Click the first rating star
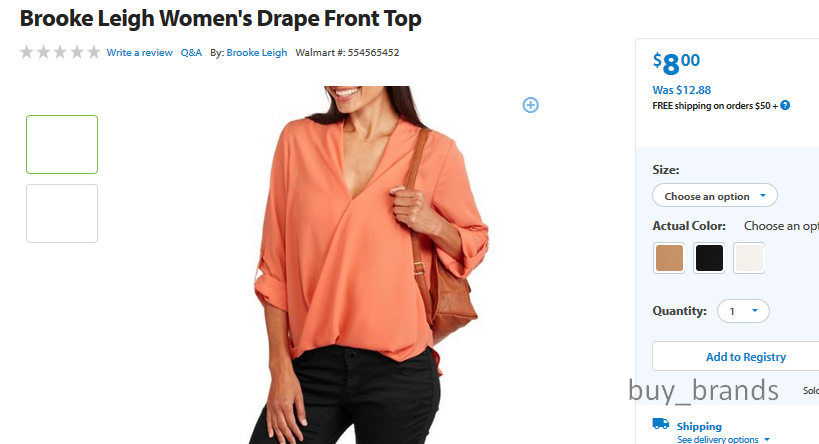The height and width of the screenshot is (444, 819). point(27,52)
